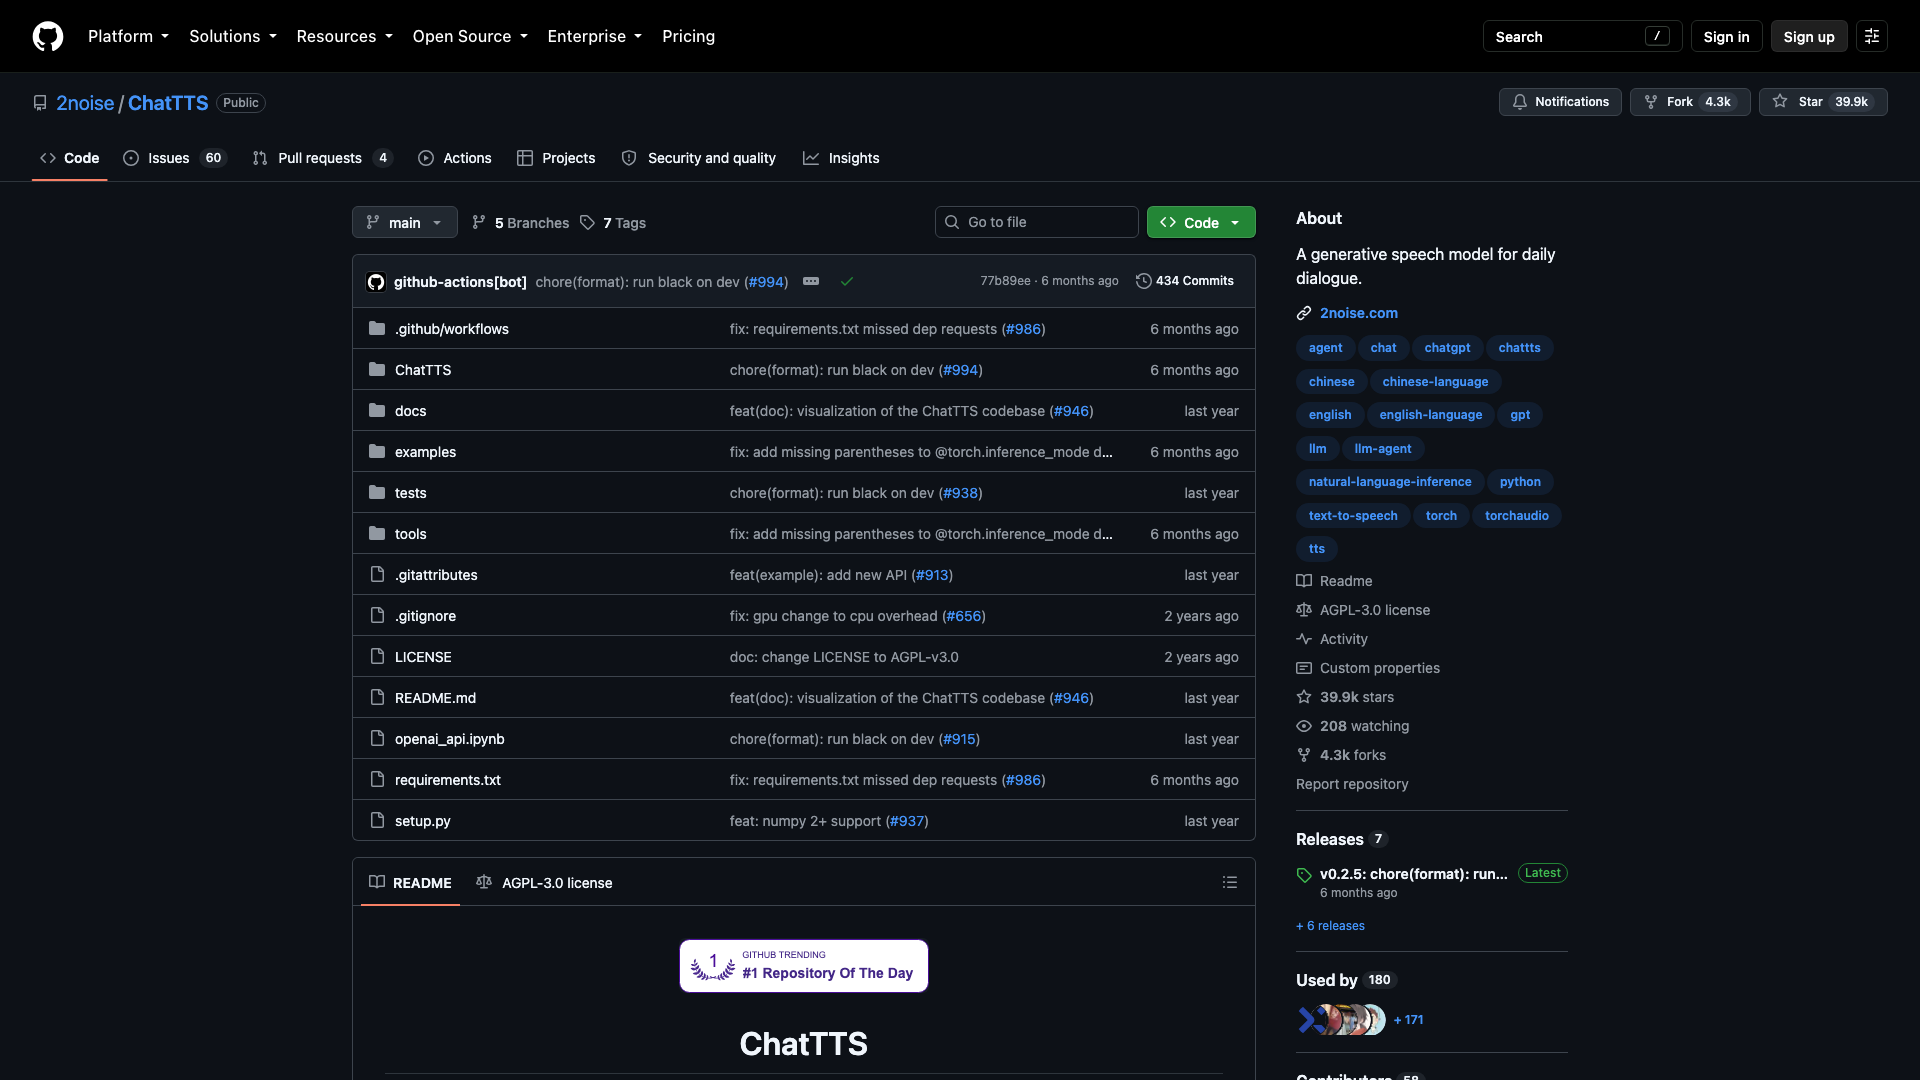This screenshot has height=1080, width=1920.
Task: Open the Insights tab
Action: 841,158
